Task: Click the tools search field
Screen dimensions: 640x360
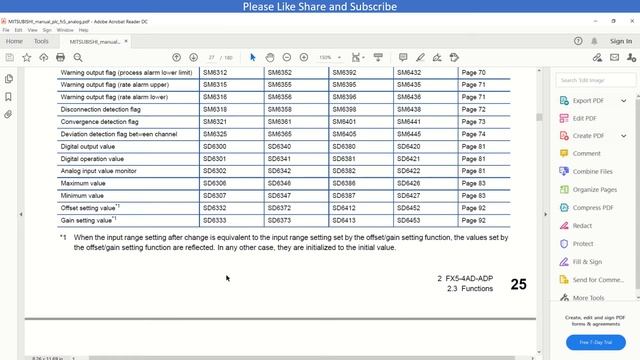Action: [595, 80]
